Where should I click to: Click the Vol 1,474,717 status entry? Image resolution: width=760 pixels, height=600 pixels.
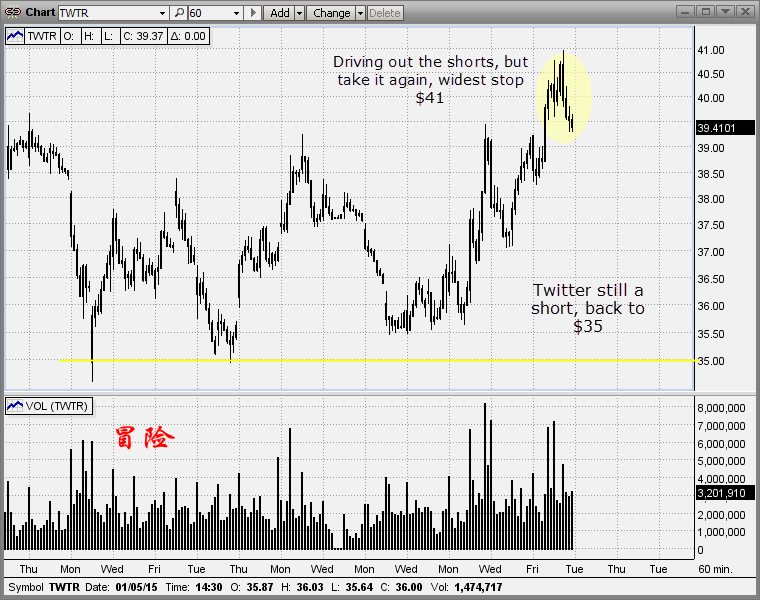(x=467, y=587)
